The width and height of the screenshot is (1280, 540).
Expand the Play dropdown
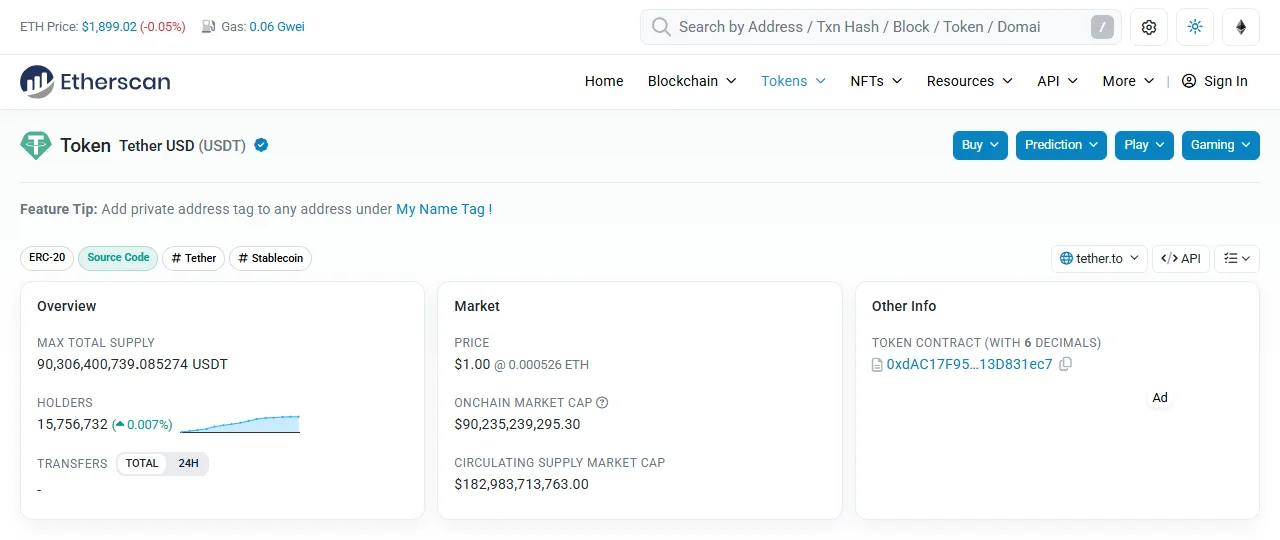[1144, 145]
